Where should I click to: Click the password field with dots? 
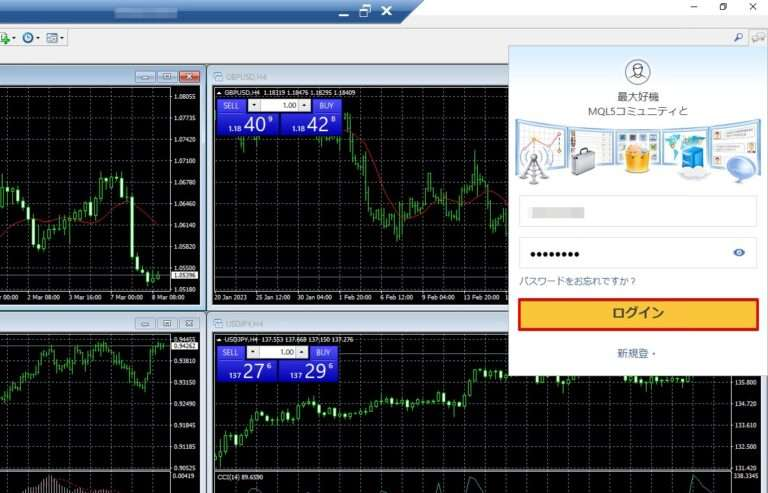pyautogui.click(x=638, y=253)
